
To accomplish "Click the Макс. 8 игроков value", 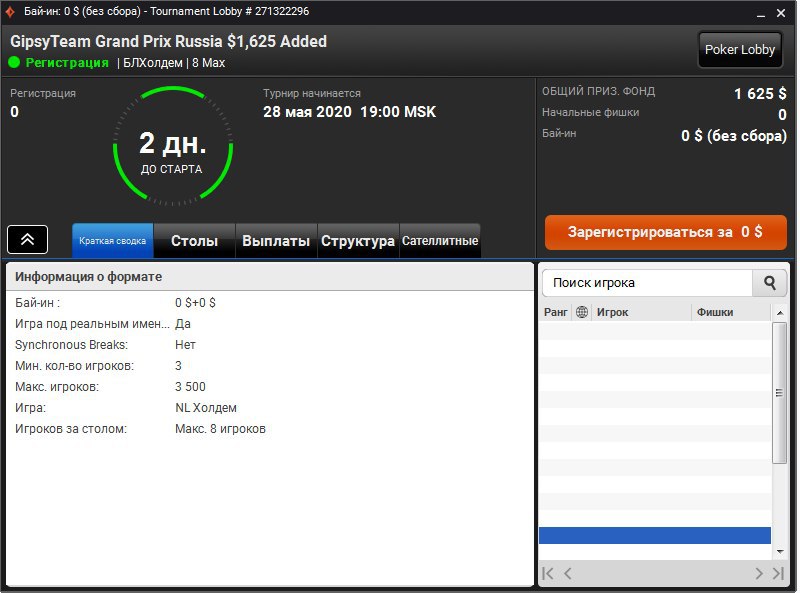I will tap(220, 429).
